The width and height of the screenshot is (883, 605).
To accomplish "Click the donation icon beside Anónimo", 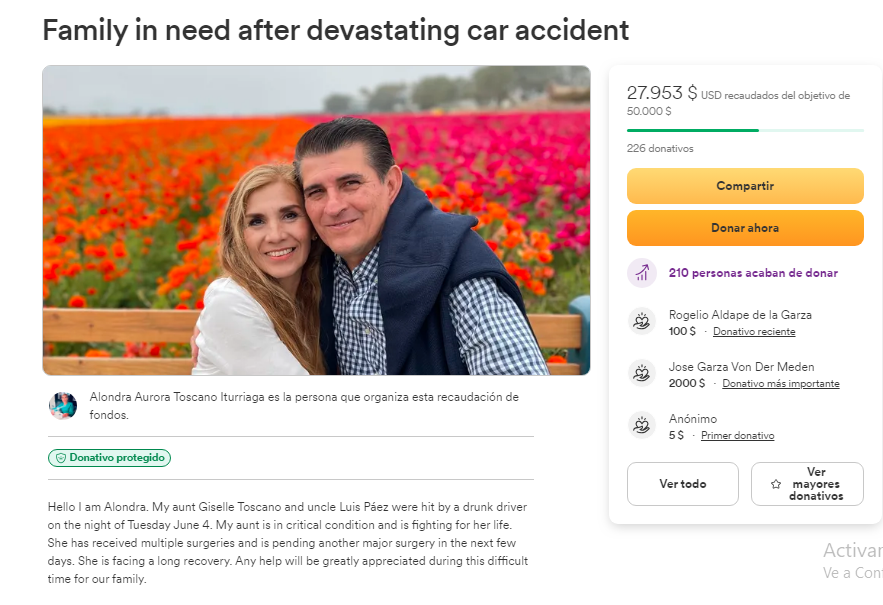I will [641, 425].
